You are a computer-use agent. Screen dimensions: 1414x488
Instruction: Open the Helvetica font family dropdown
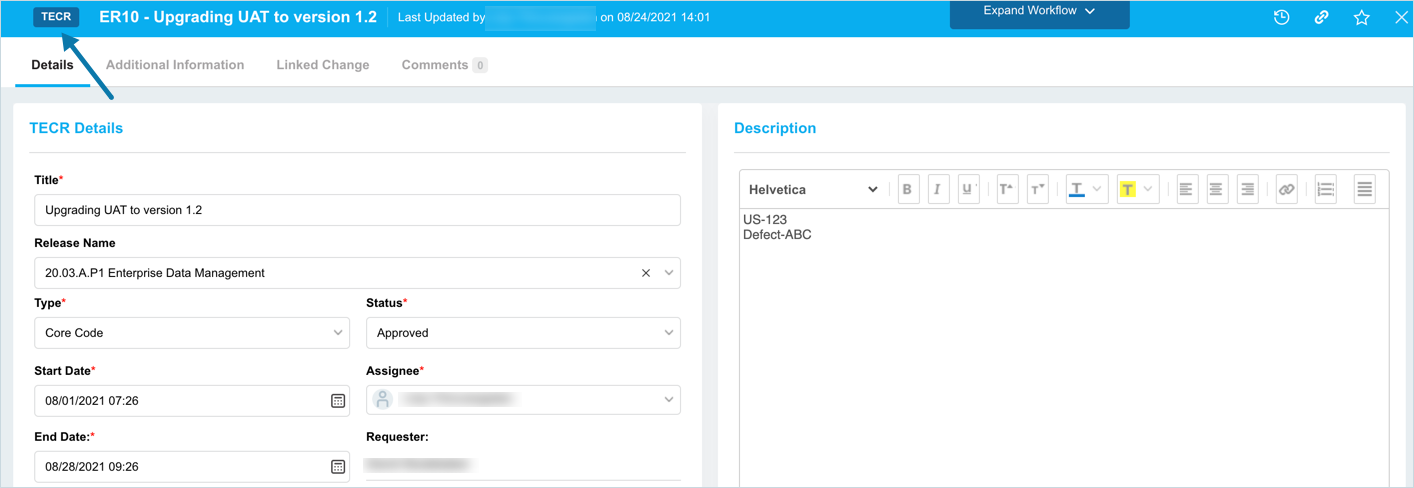point(813,190)
